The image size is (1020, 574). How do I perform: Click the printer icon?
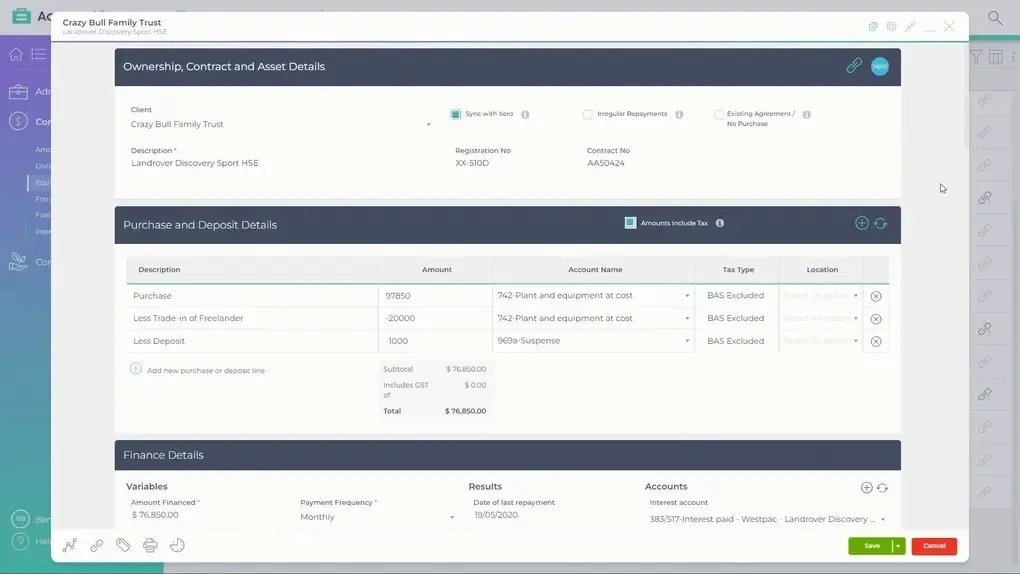point(150,545)
